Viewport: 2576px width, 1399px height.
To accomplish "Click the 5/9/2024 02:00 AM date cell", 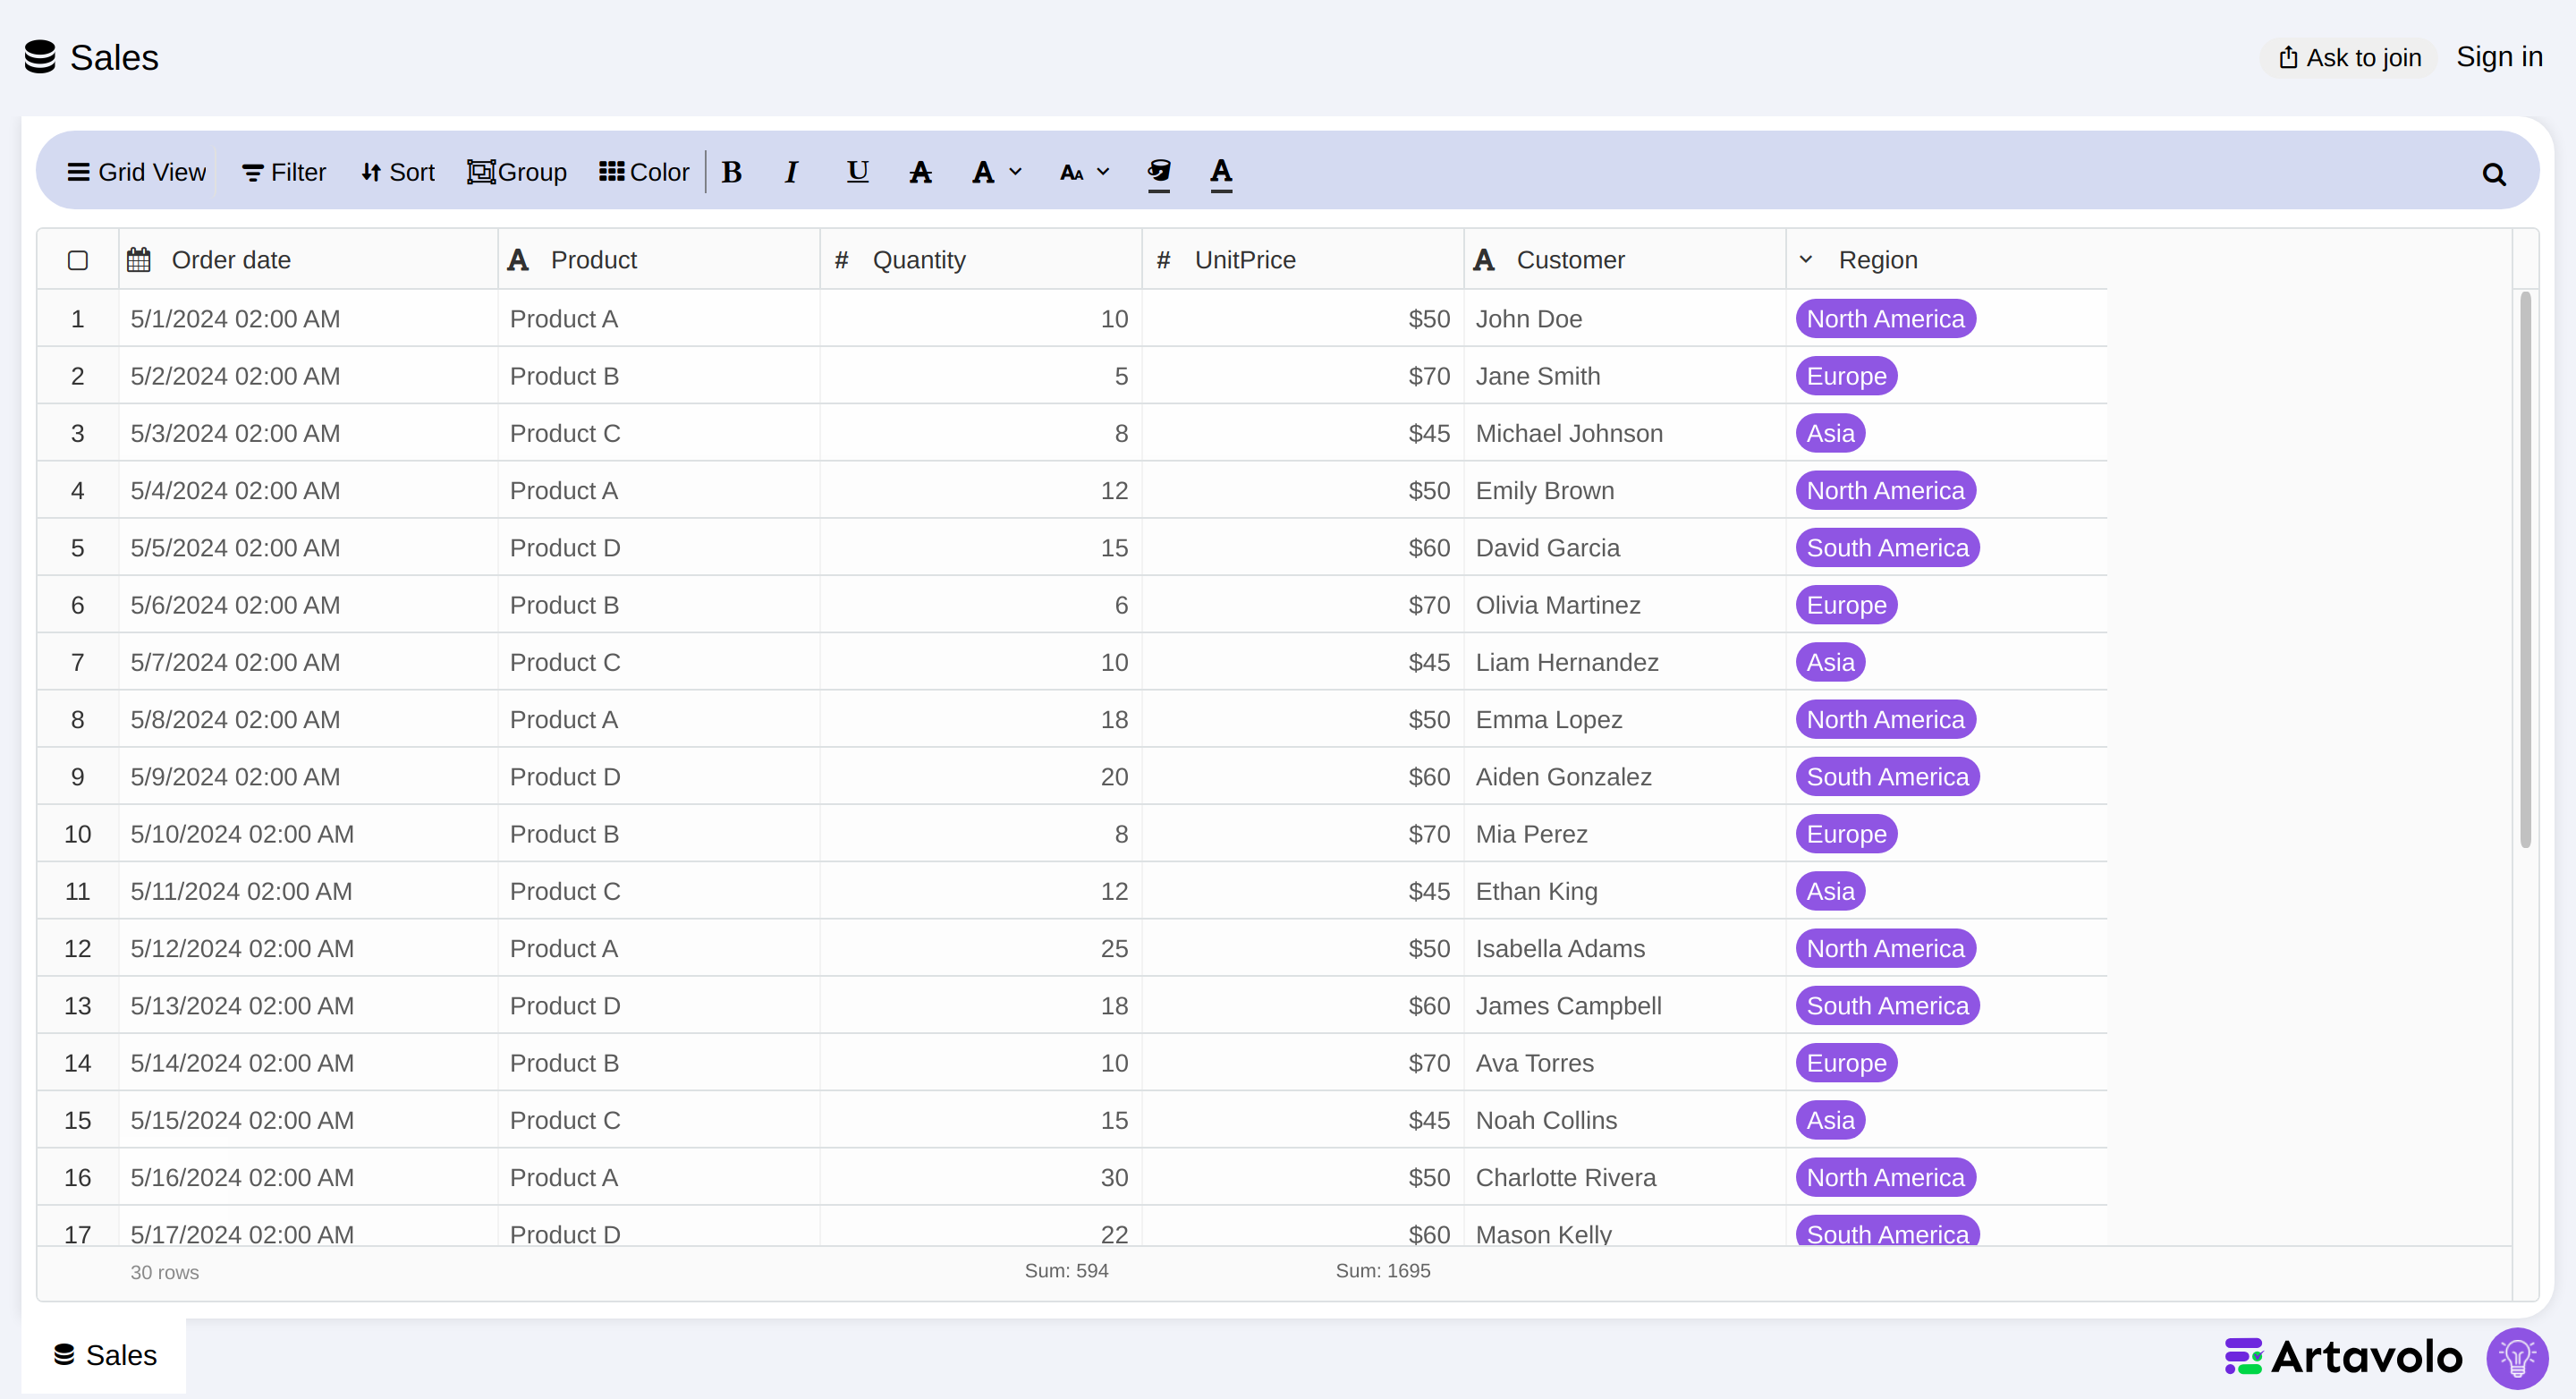I will tap(309, 777).
